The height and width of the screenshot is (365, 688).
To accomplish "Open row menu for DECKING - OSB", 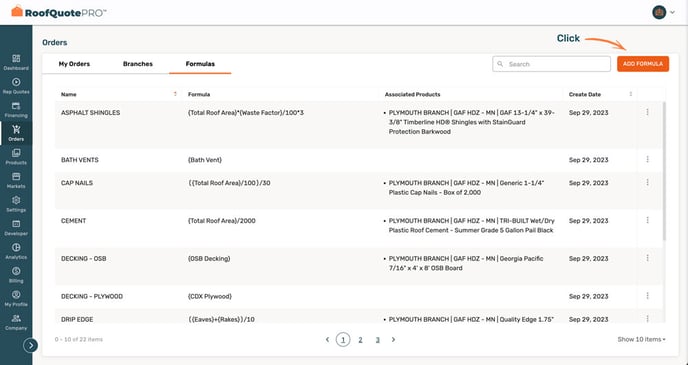I will point(647,258).
